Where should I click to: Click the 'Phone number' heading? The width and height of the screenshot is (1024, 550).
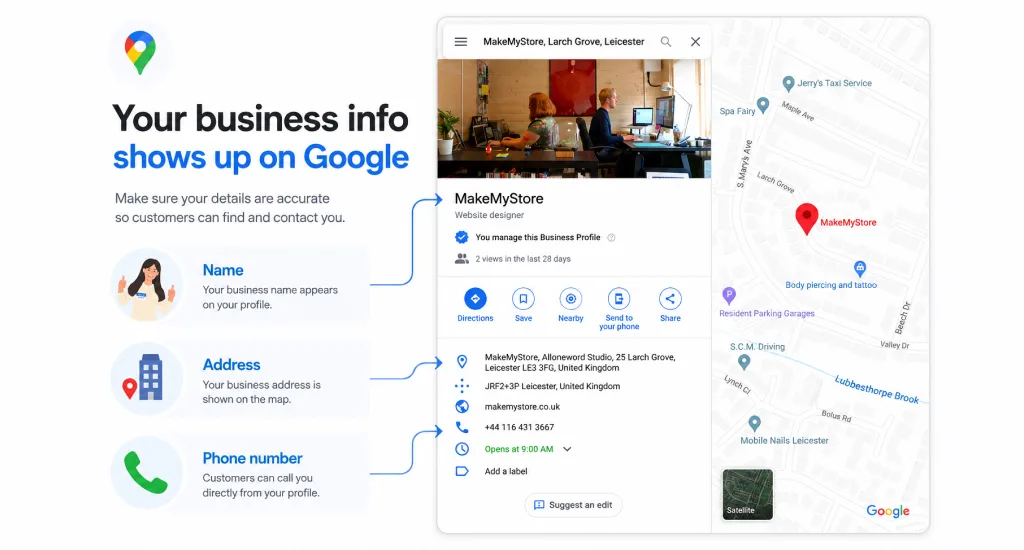[x=252, y=459]
